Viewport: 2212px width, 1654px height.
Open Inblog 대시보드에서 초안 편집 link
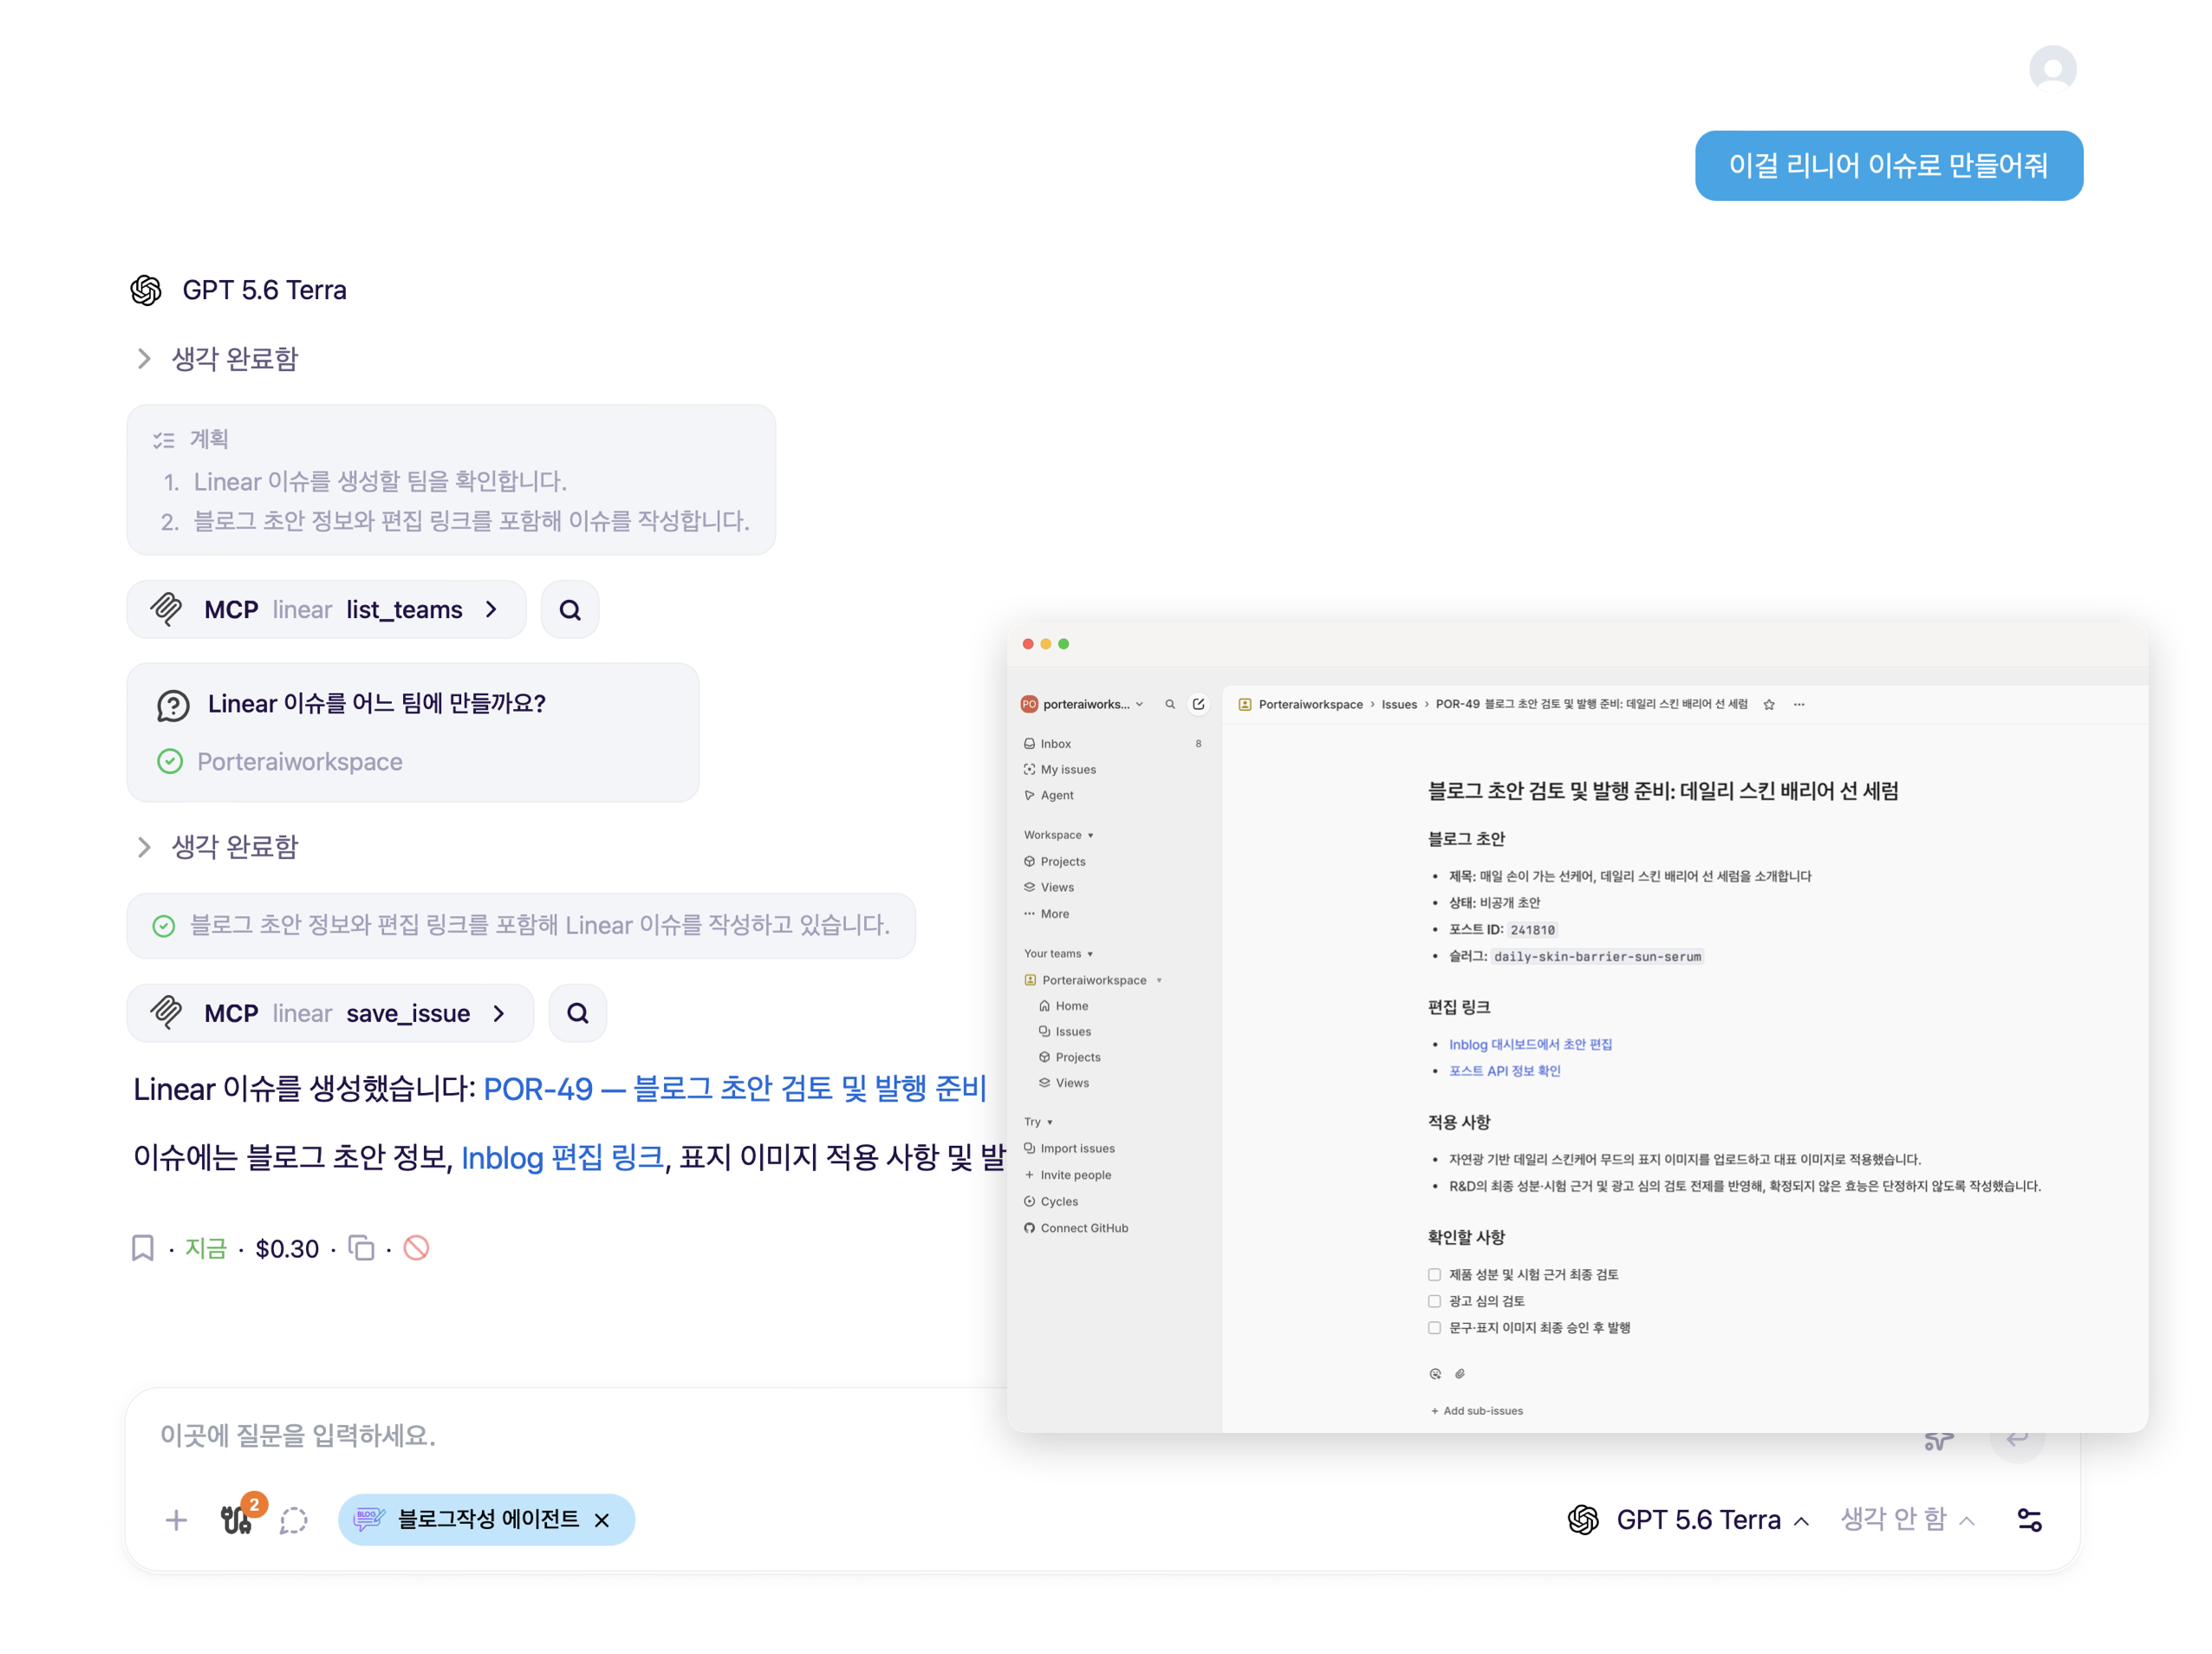pyautogui.click(x=1530, y=1044)
